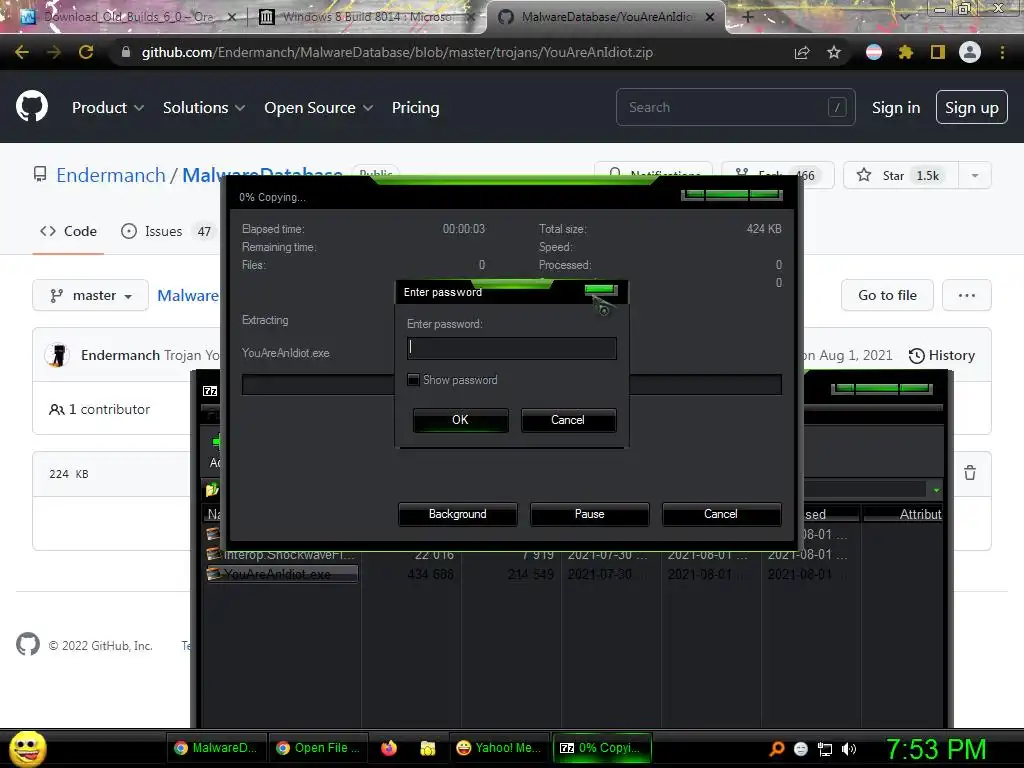The width and height of the screenshot is (1024, 768).
Task: Switch to Windows 8 Build 8014 tab
Action: click(366, 17)
